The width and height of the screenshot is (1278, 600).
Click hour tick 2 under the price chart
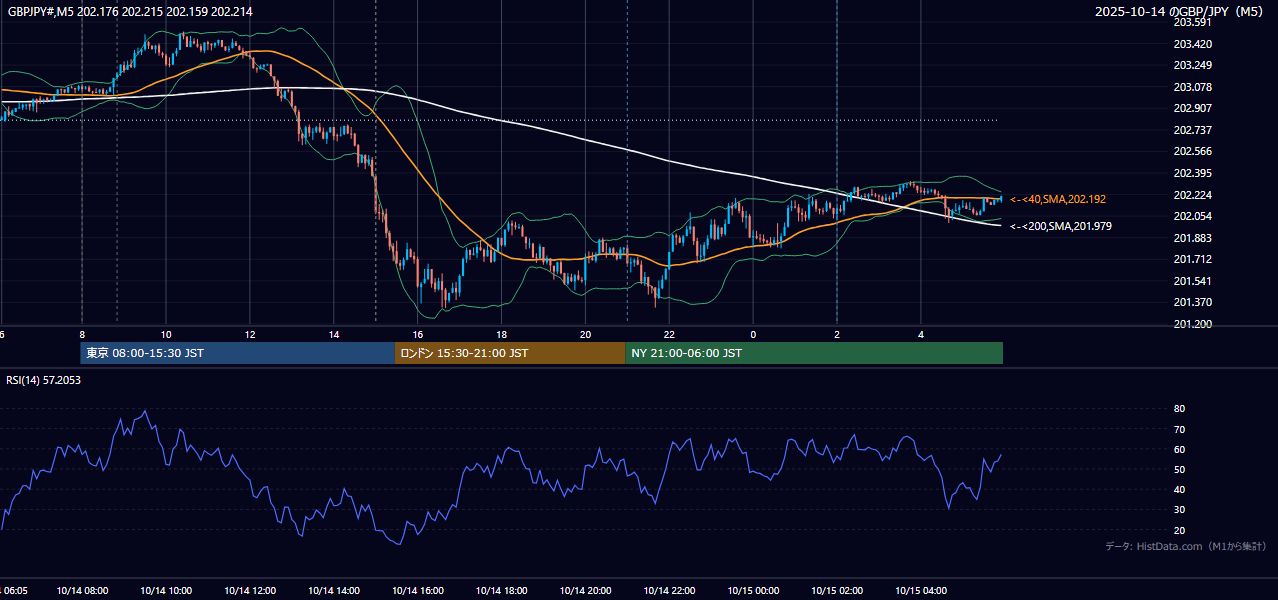(837, 334)
